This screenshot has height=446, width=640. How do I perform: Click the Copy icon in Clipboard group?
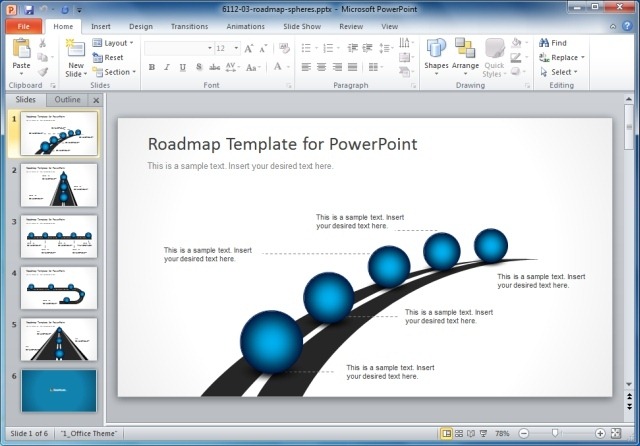42,58
